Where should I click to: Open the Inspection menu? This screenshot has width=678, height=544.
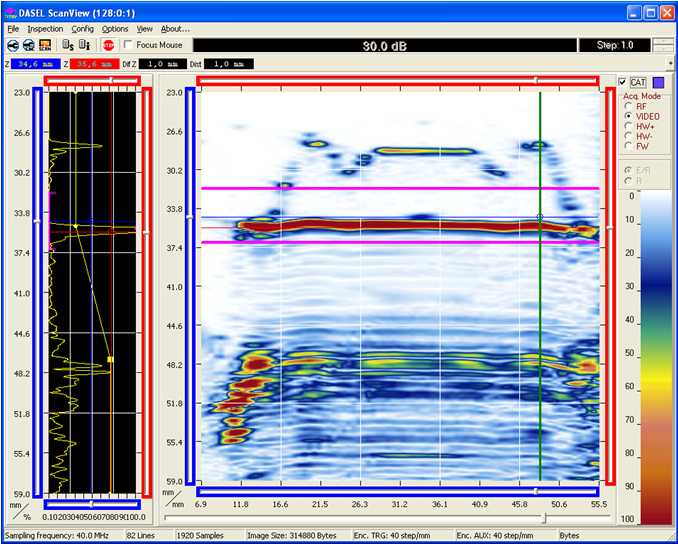click(x=45, y=29)
